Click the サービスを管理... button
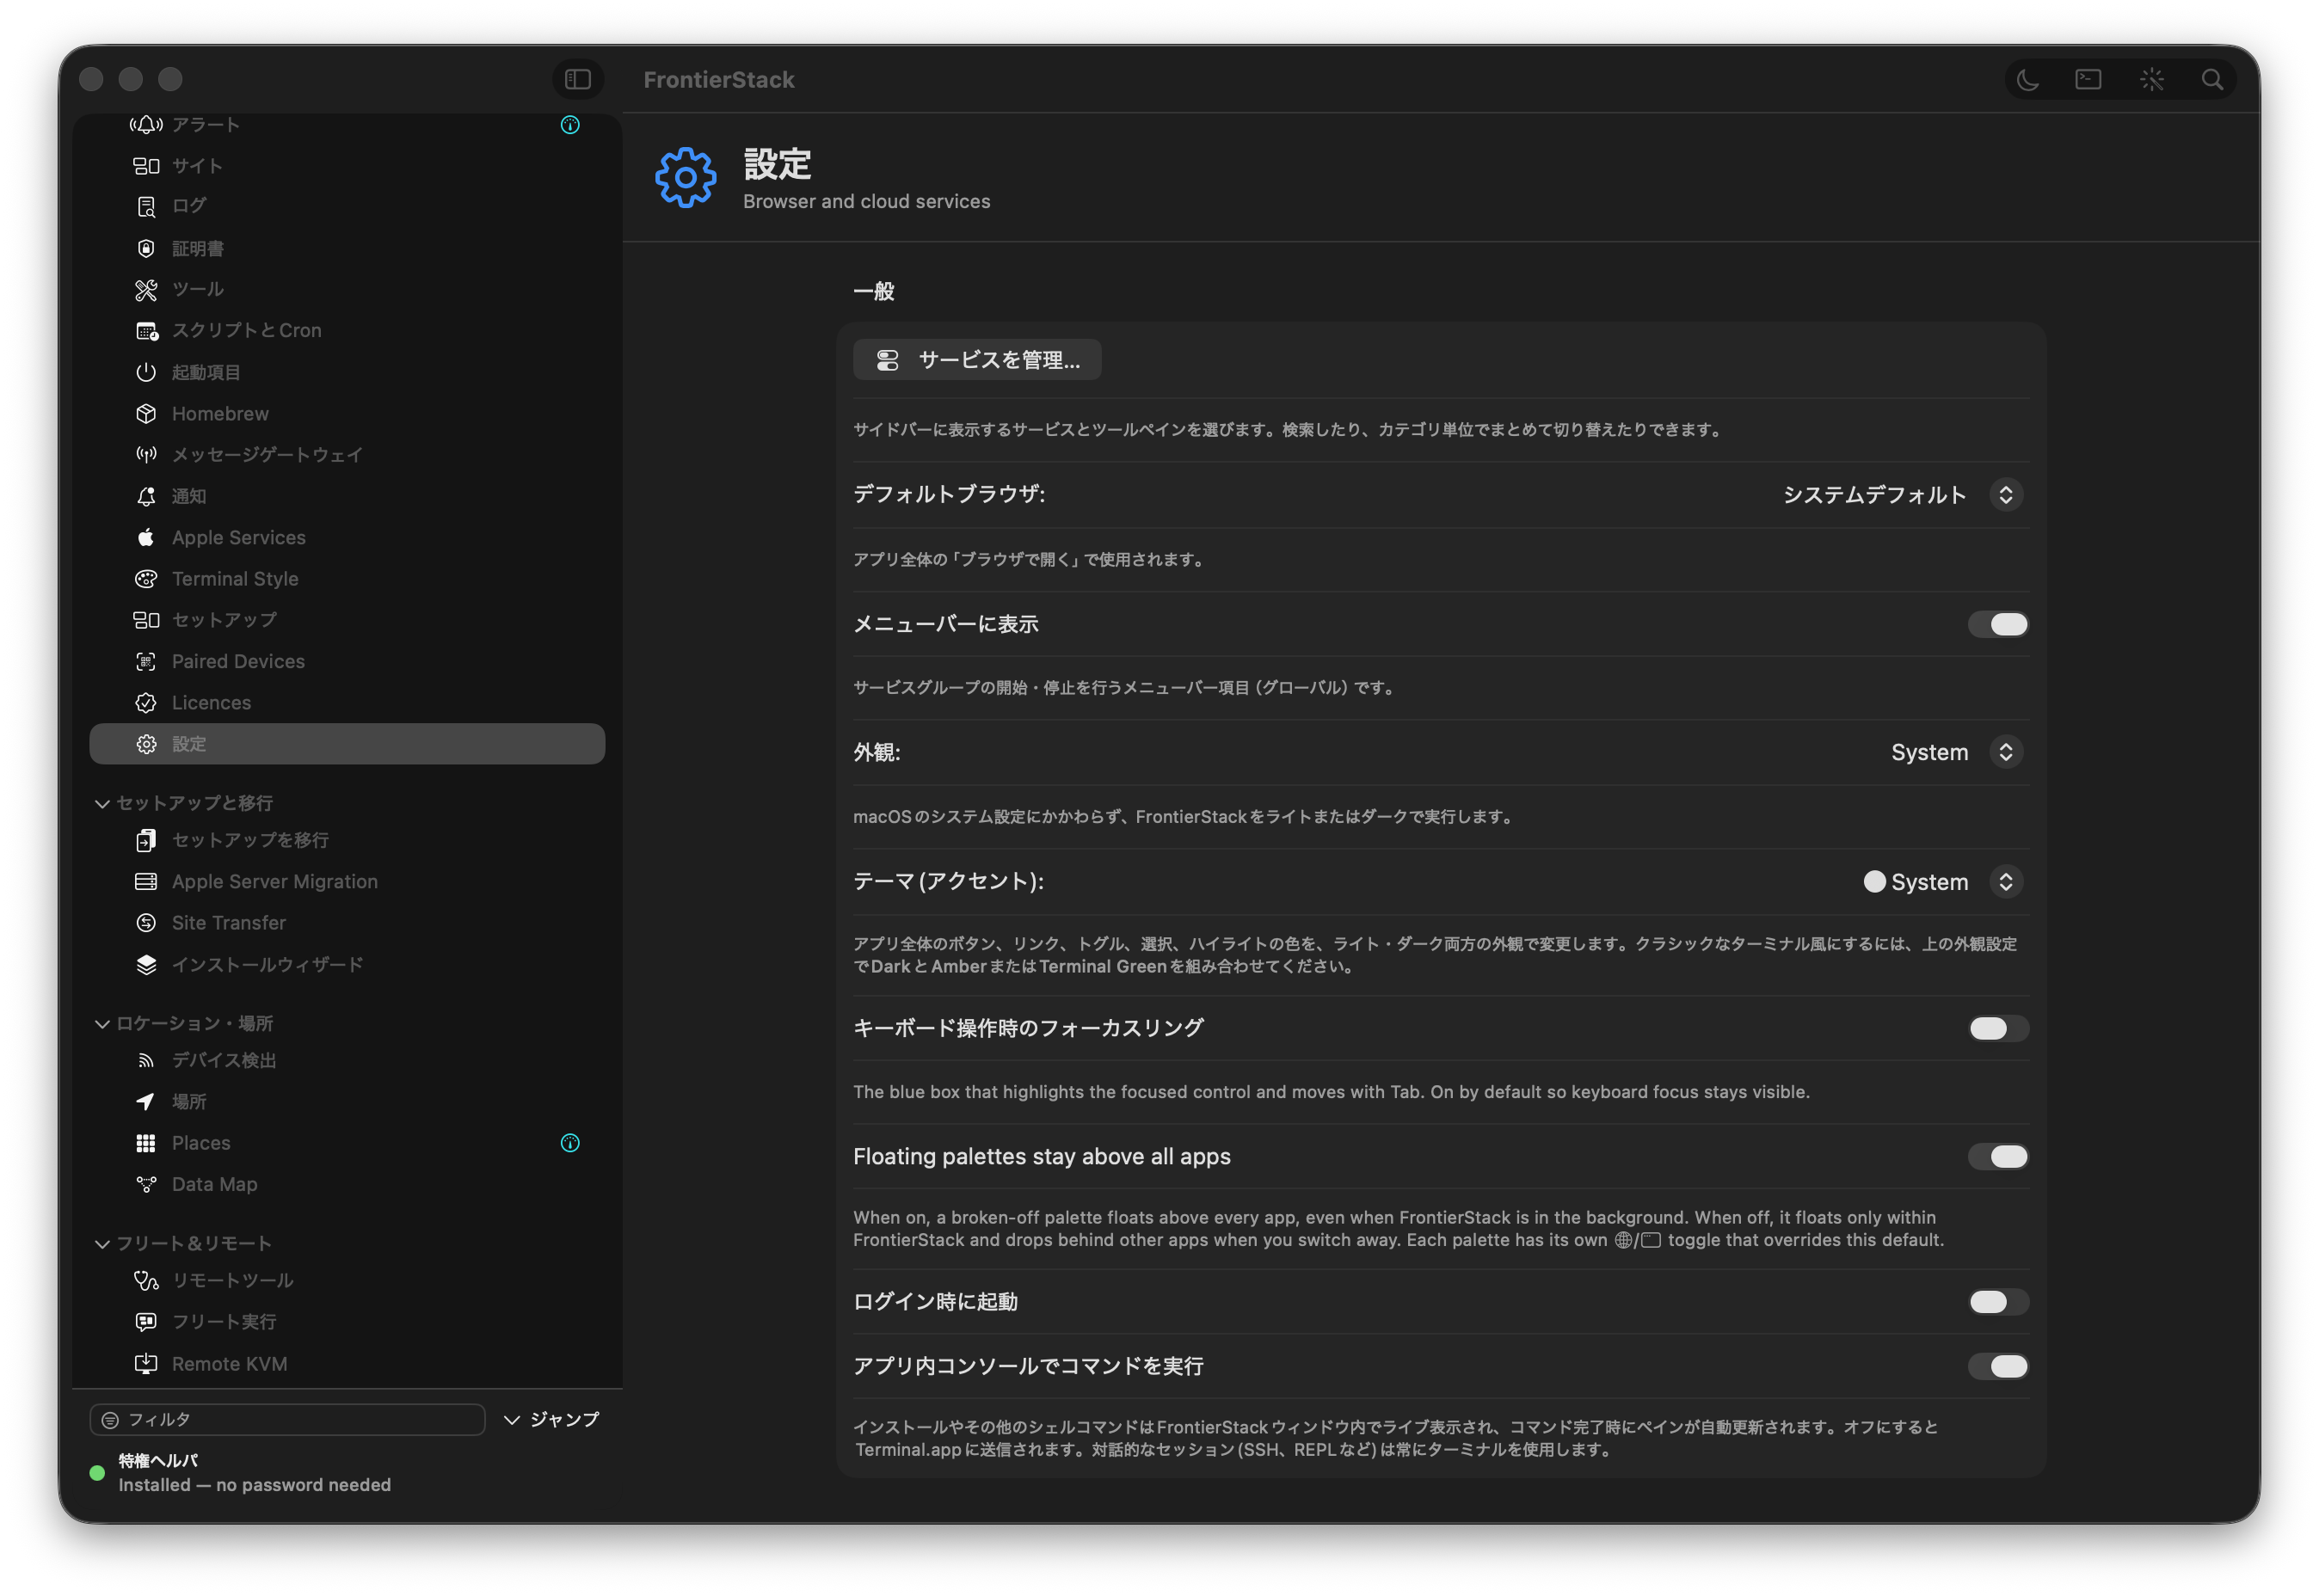Image resolution: width=2319 pixels, height=1596 pixels. point(977,360)
